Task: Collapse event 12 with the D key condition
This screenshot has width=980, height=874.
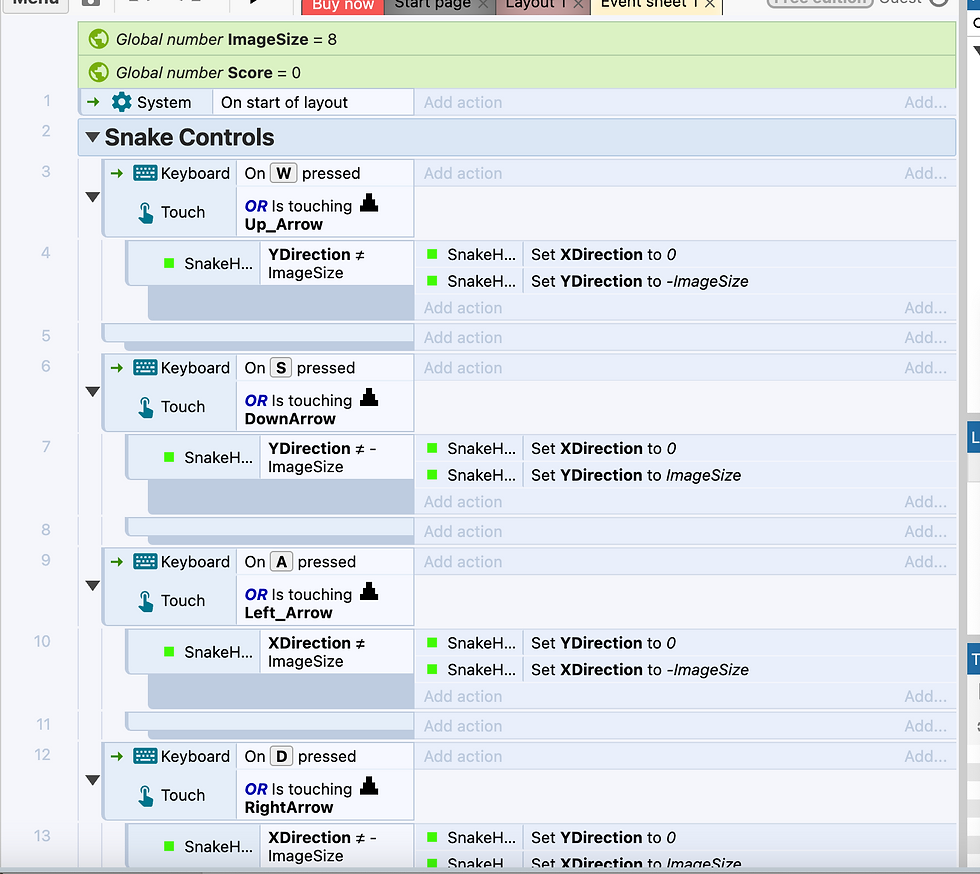Action: 92,780
